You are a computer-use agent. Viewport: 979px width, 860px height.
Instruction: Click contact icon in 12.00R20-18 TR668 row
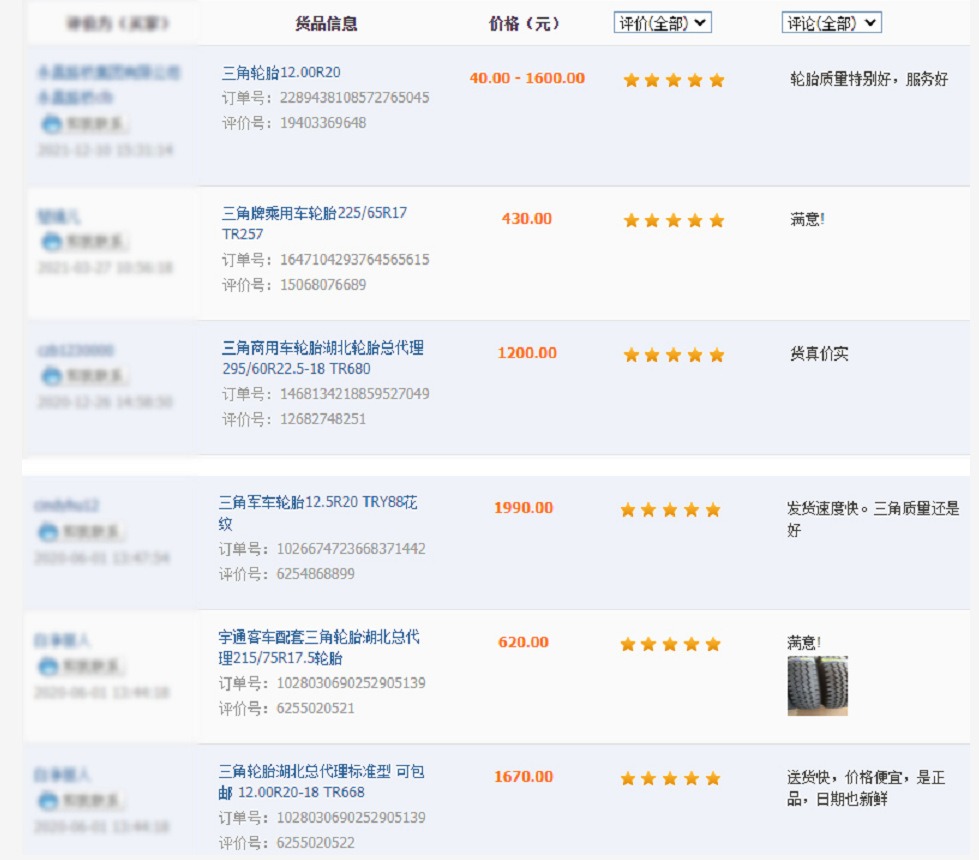pyautogui.click(x=82, y=801)
